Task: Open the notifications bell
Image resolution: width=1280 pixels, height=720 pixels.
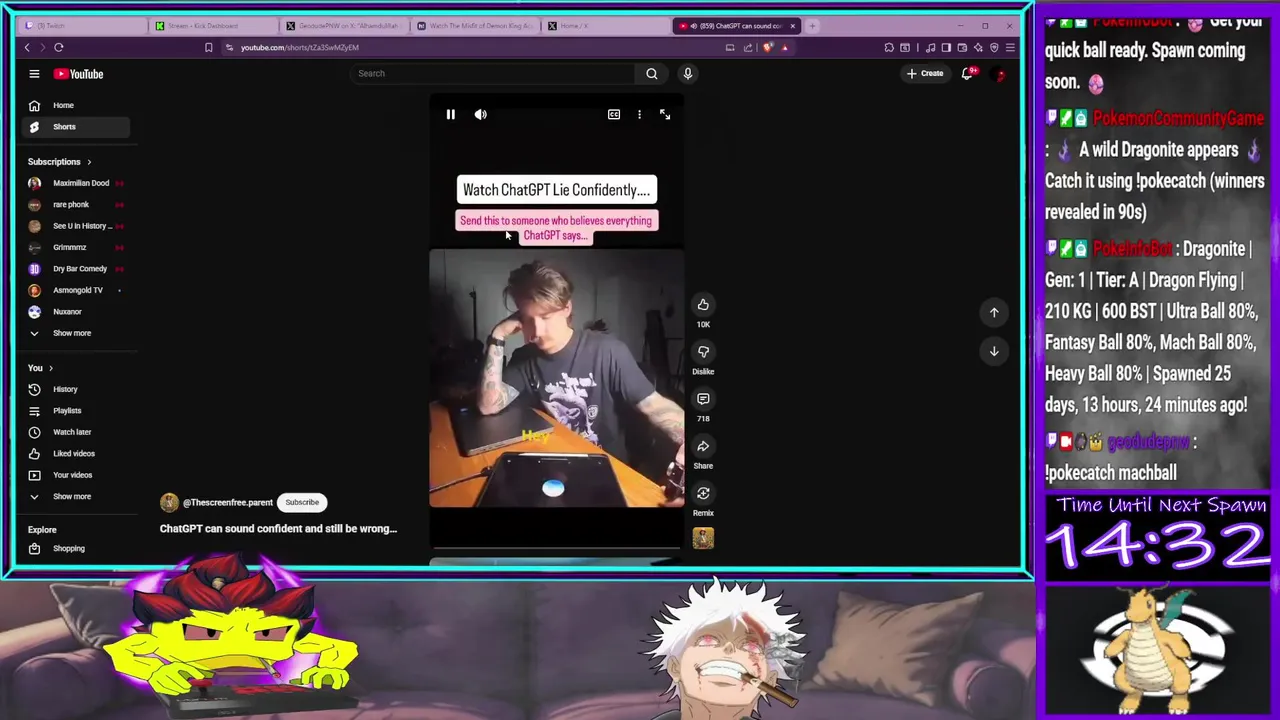Action: point(967,73)
